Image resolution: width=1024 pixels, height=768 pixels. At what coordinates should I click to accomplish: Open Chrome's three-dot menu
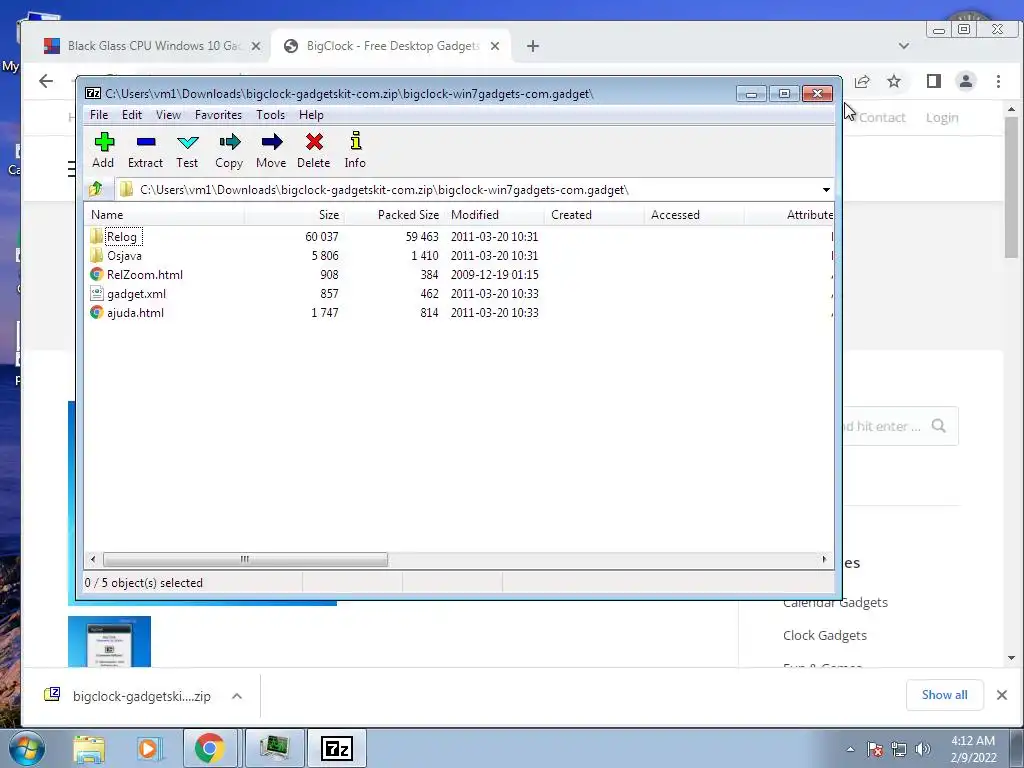tap(999, 81)
